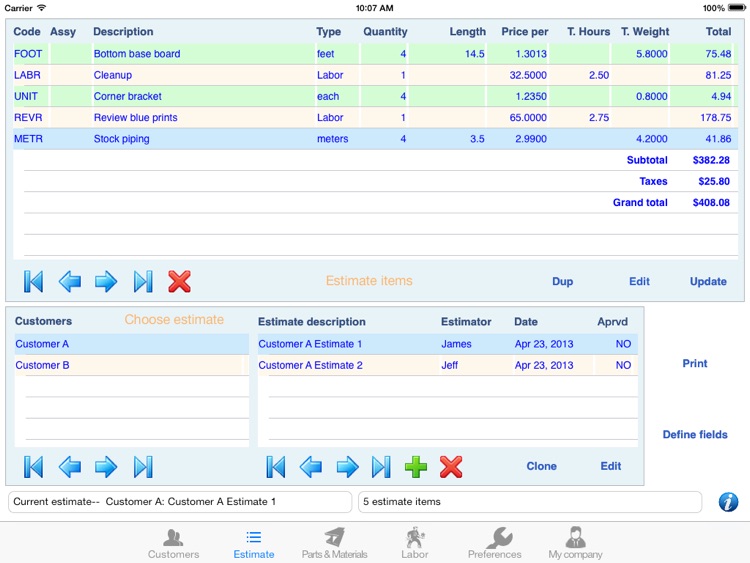This screenshot has width=750, height=563.
Task: Open Define fields
Action: click(695, 435)
